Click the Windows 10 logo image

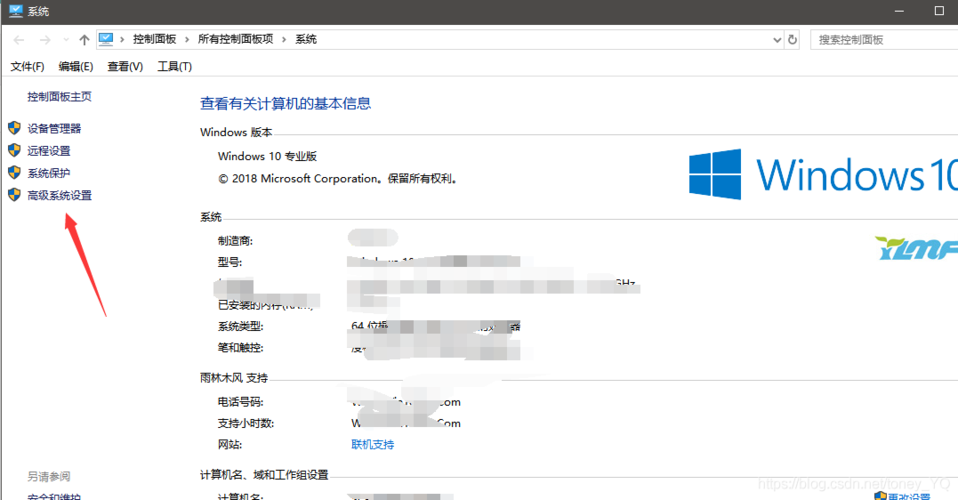(x=823, y=174)
